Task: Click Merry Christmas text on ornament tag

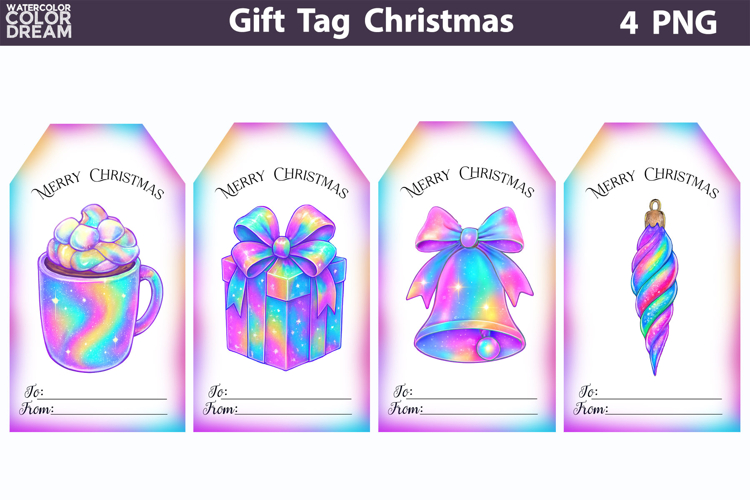Action: (652, 183)
